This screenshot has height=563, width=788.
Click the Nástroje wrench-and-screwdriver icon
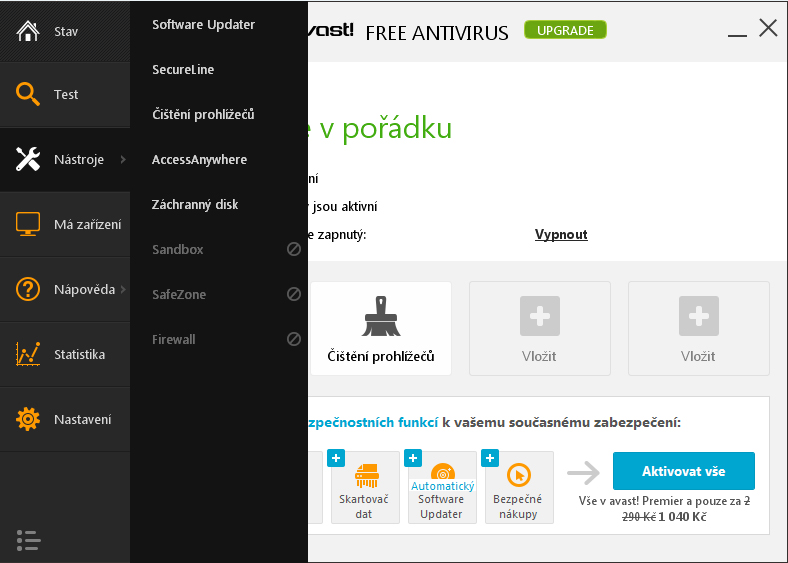(28, 159)
